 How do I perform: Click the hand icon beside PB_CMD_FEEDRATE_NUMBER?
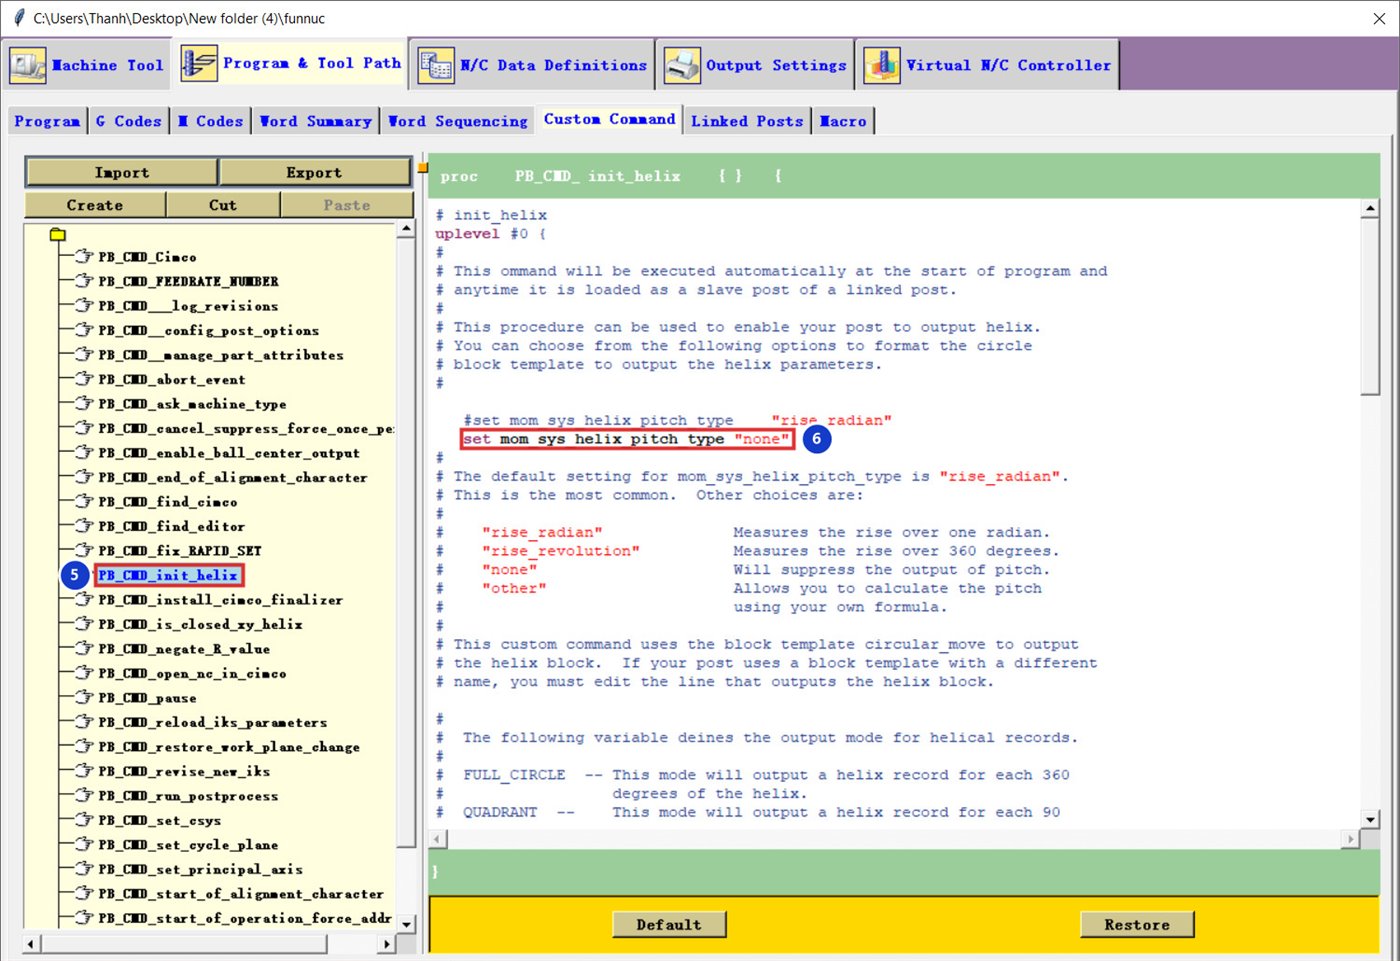click(84, 281)
